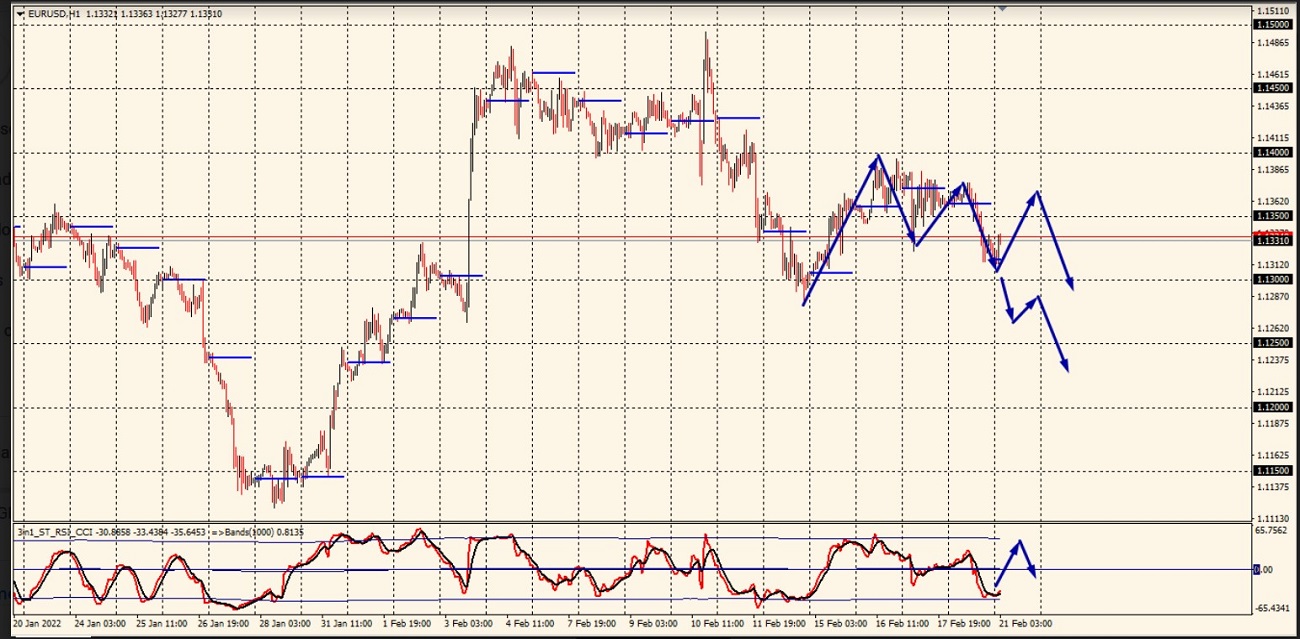Viewport: 1300px width, 639px height.
Task: Click the 24 Jan 03:00 time label
Action: click(98, 623)
